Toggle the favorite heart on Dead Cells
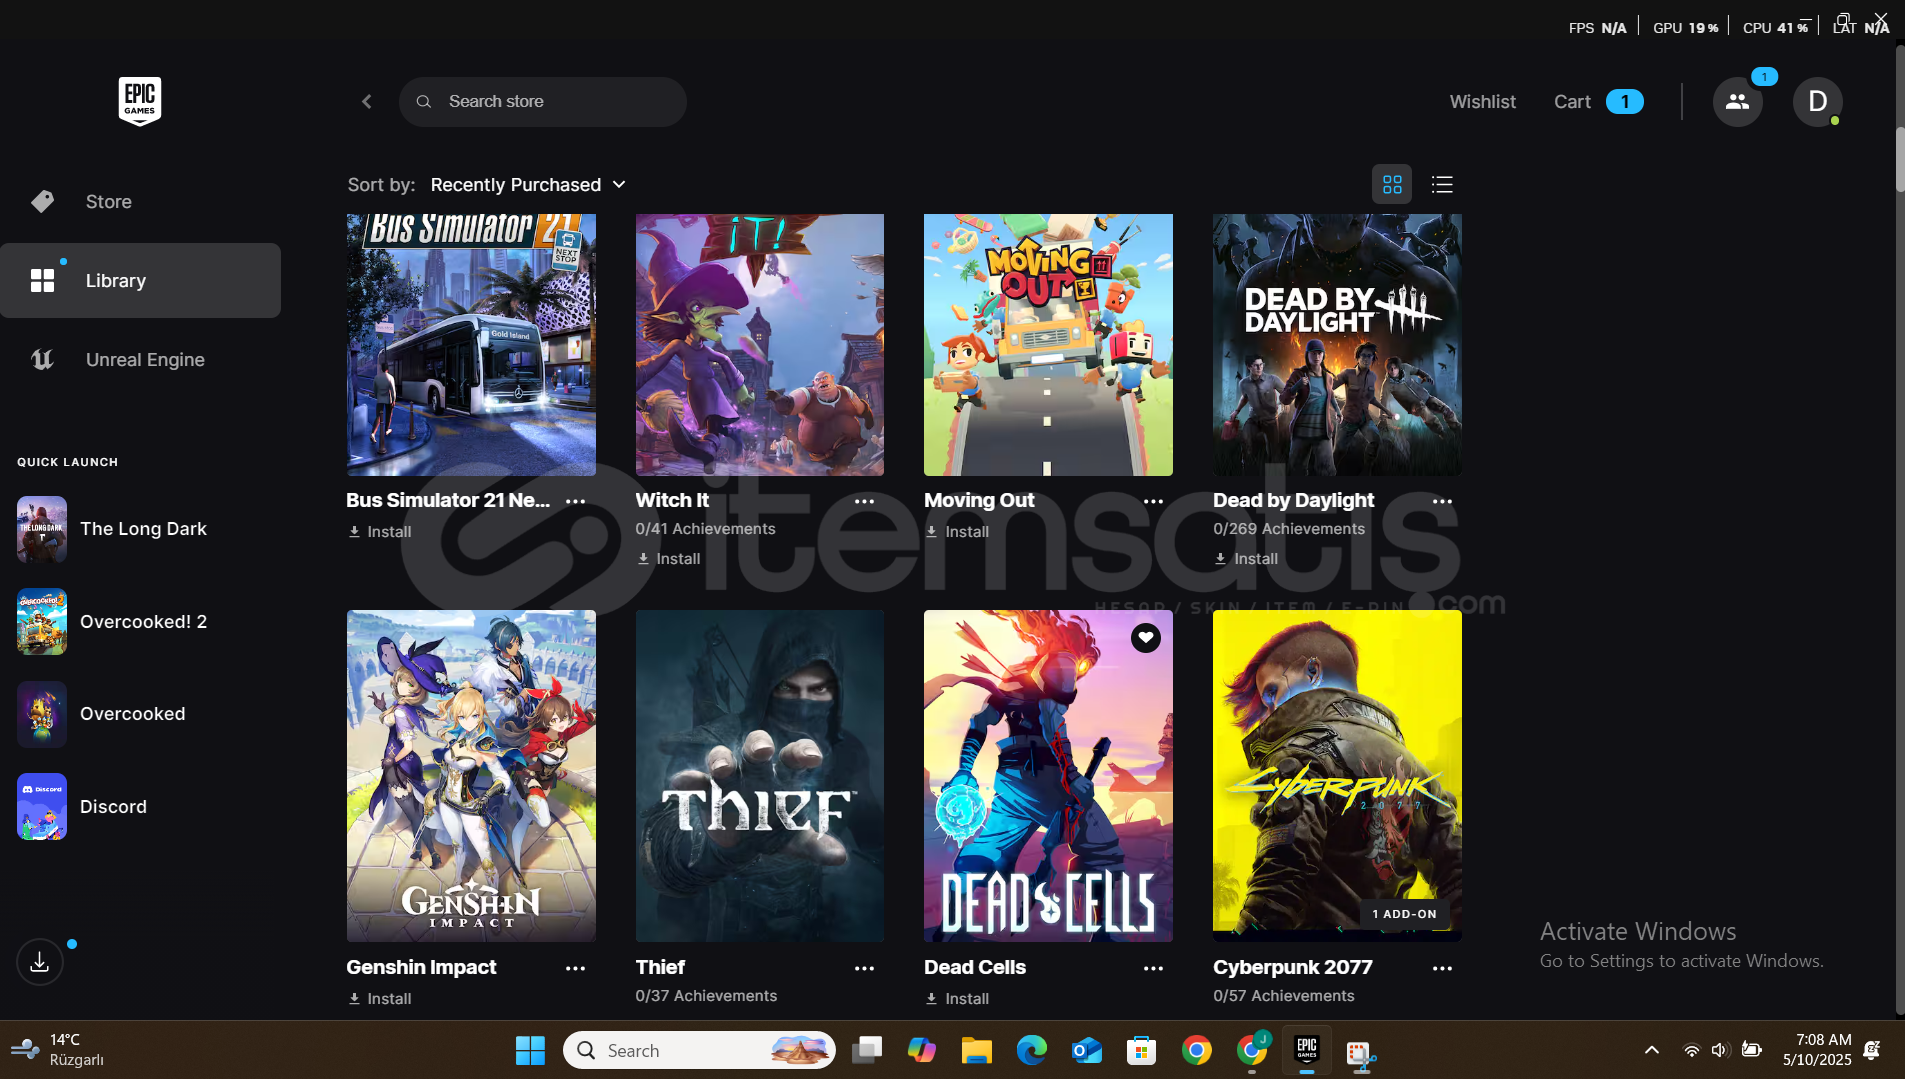The image size is (1905, 1079). (x=1146, y=637)
